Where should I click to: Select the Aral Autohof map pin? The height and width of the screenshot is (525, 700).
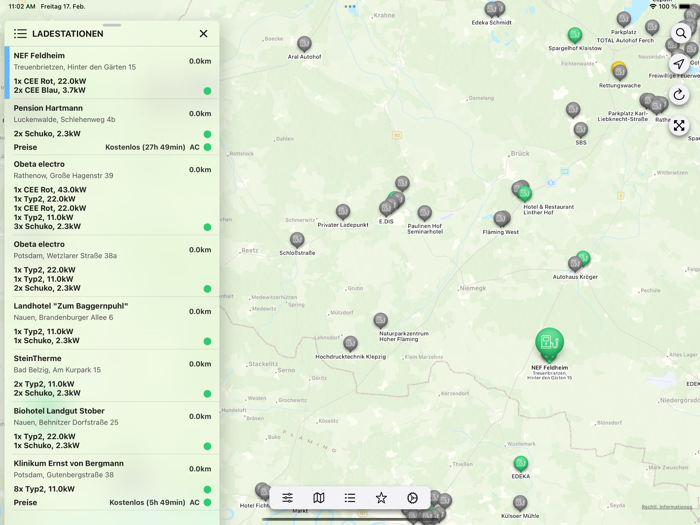pyautogui.click(x=304, y=44)
